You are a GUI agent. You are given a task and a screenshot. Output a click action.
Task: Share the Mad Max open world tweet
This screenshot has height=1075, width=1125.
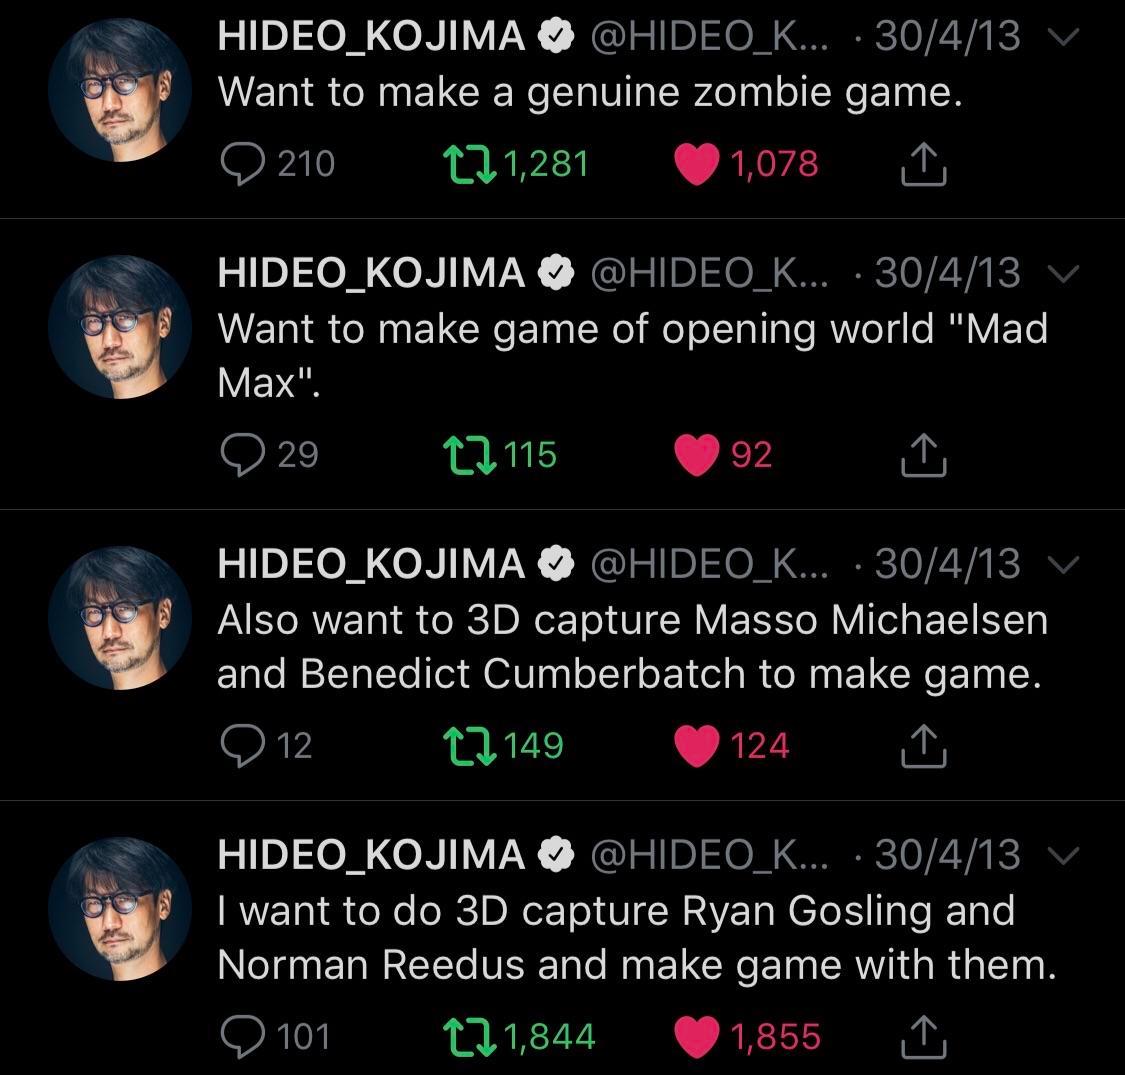[x=923, y=455]
